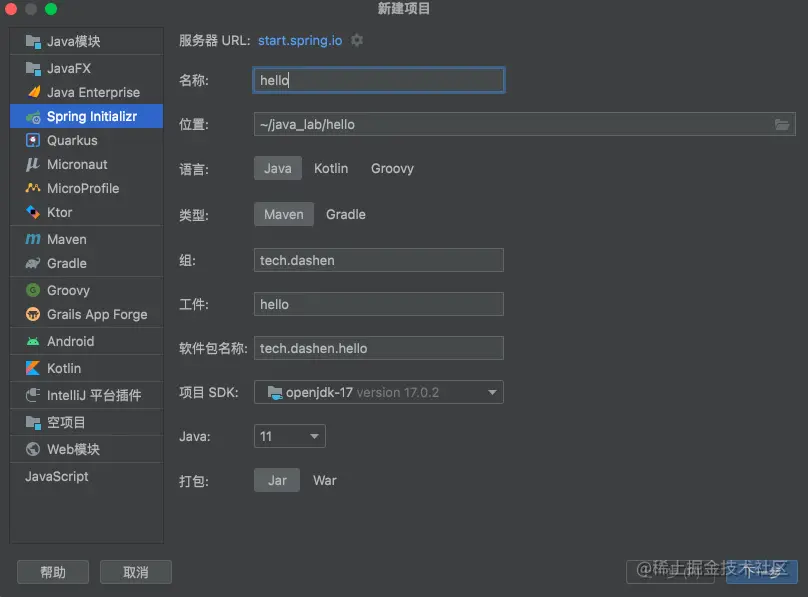The height and width of the screenshot is (597, 808).
Task: Set project type to Maven
Action: click(284, 214)
